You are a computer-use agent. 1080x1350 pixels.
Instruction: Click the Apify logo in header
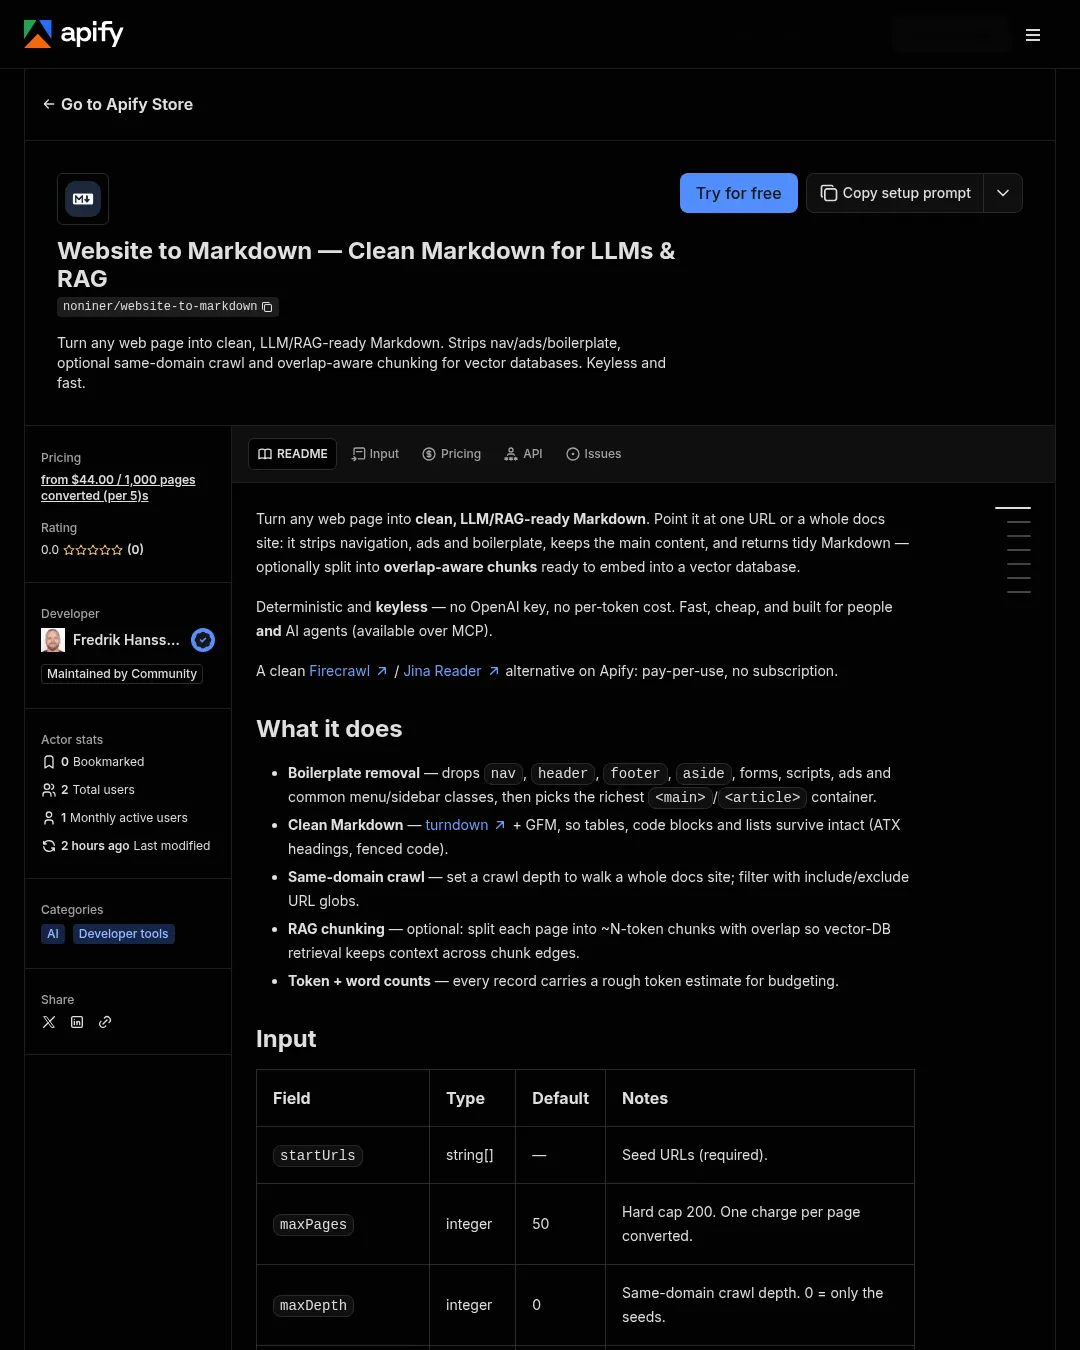[74, 34]
